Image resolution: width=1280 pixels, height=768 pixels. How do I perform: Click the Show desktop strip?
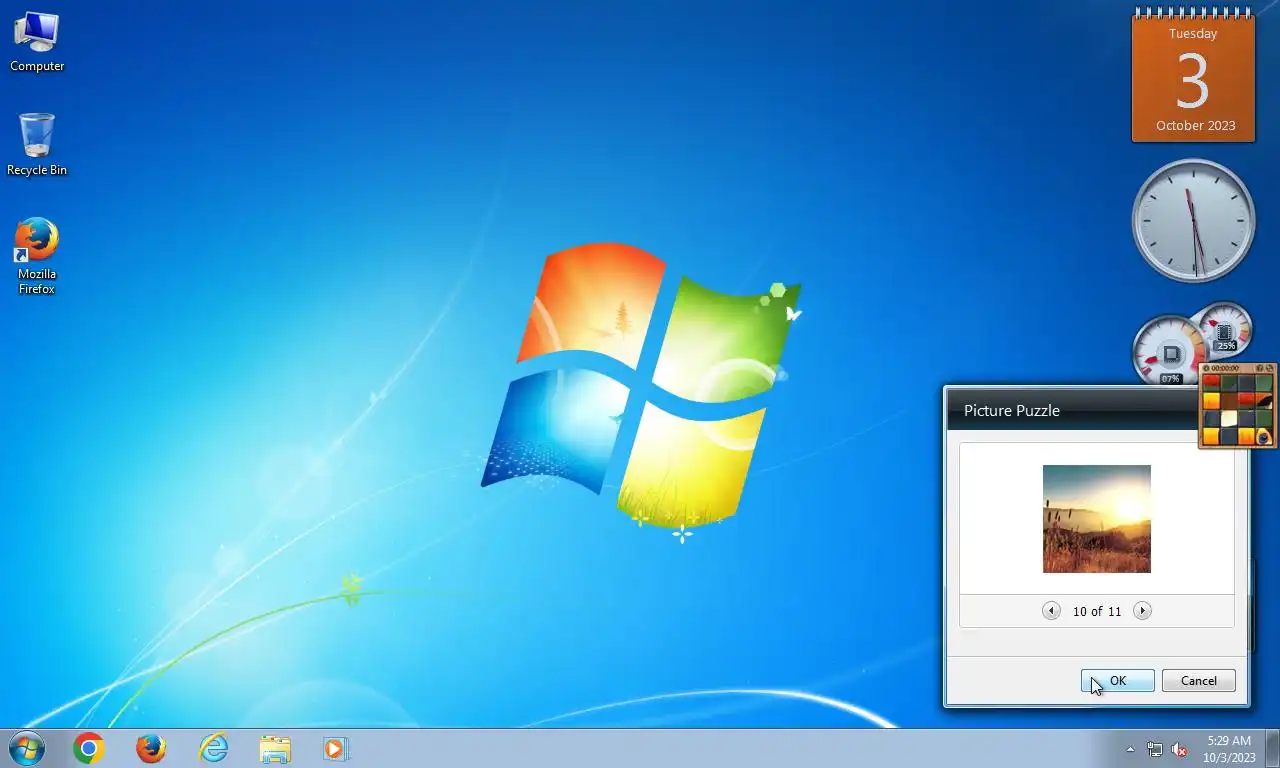coord(1272,748)
